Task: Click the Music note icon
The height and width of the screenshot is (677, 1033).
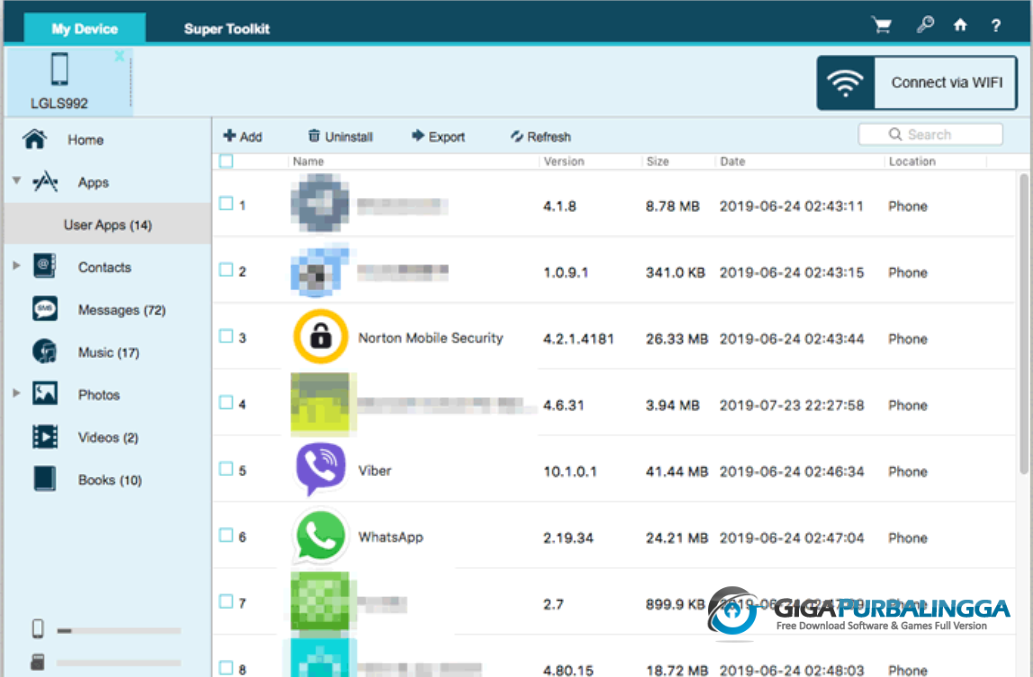Action: pyautogui.click(x=45, y=351)
